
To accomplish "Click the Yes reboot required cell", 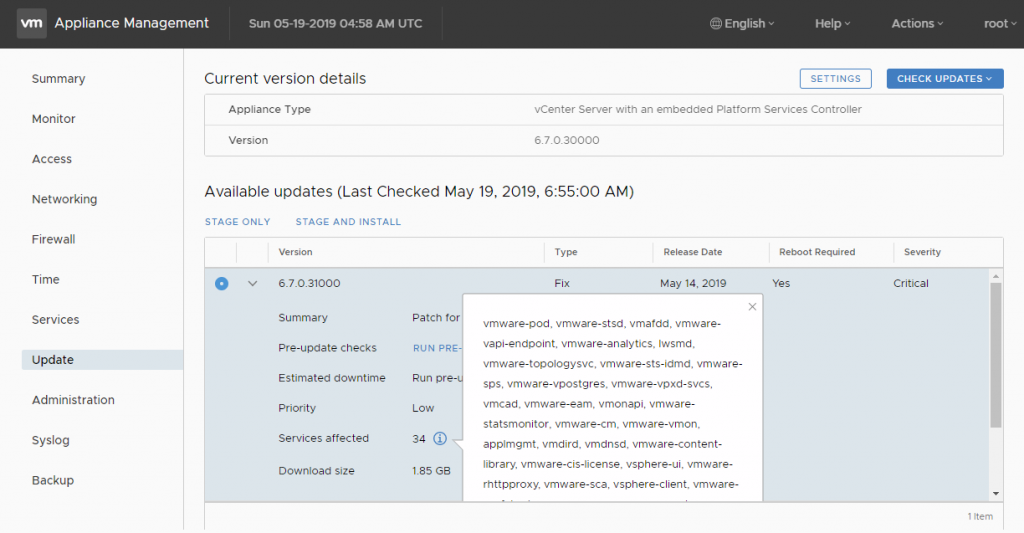I will coord(781,283).
